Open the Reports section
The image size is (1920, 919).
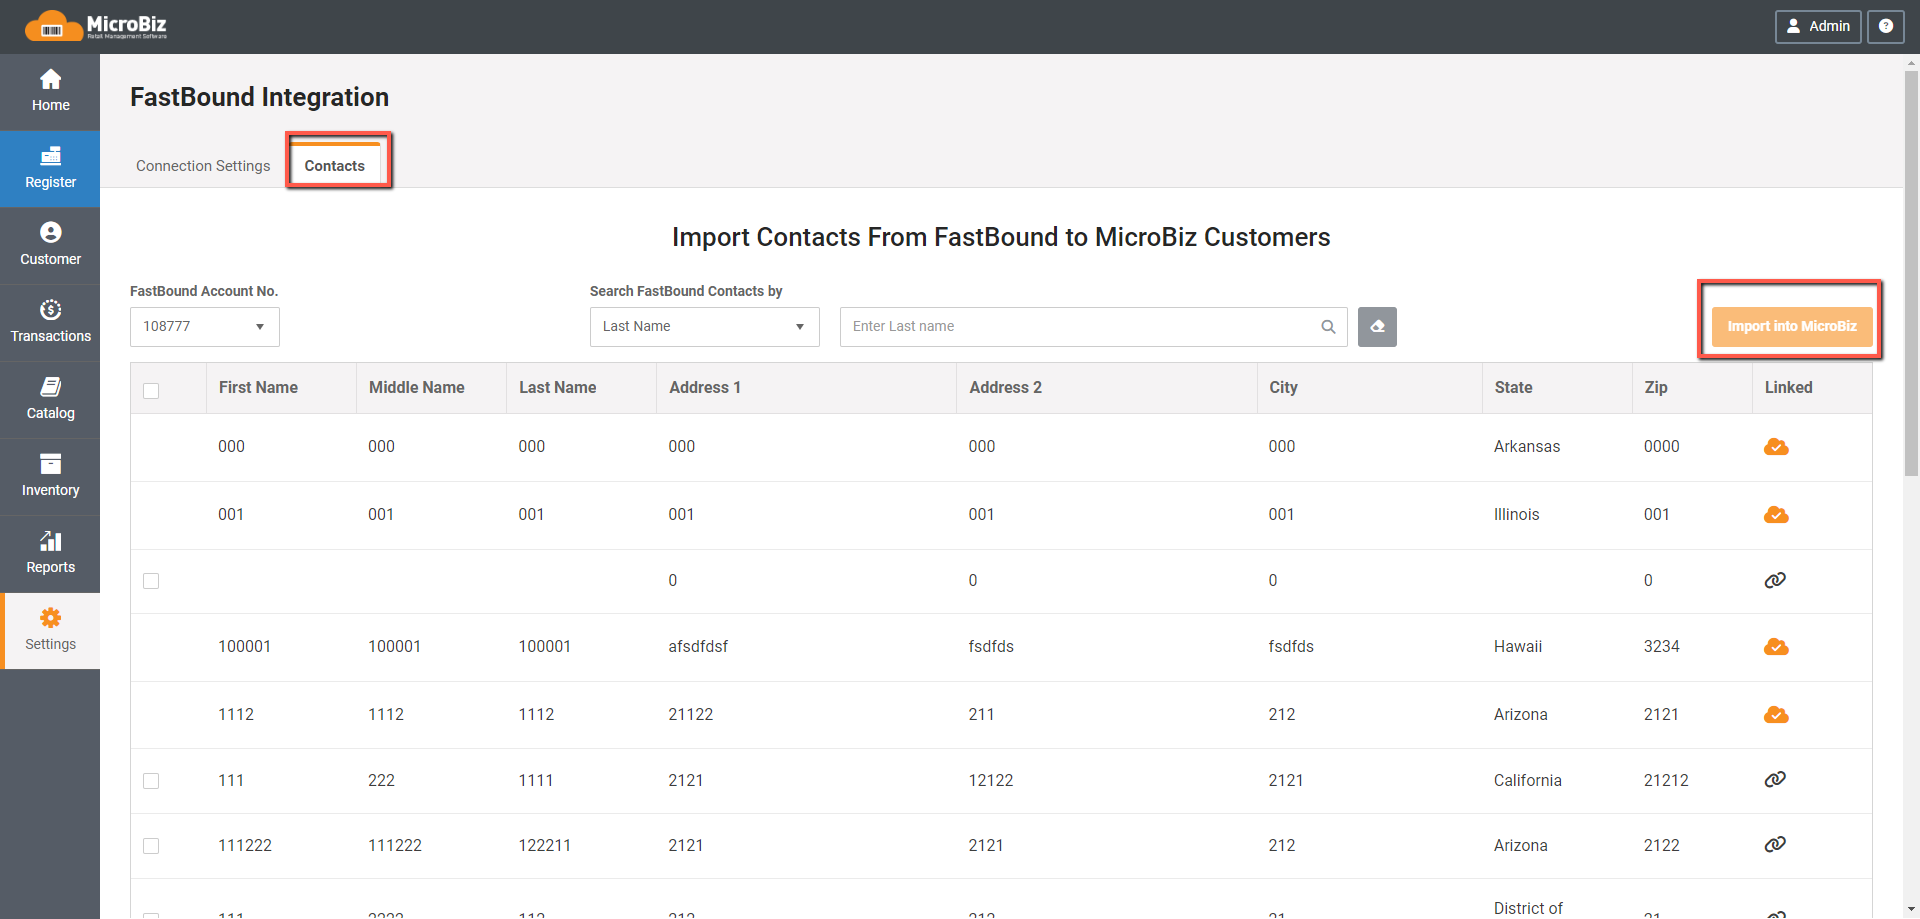(x=50, y=554)
